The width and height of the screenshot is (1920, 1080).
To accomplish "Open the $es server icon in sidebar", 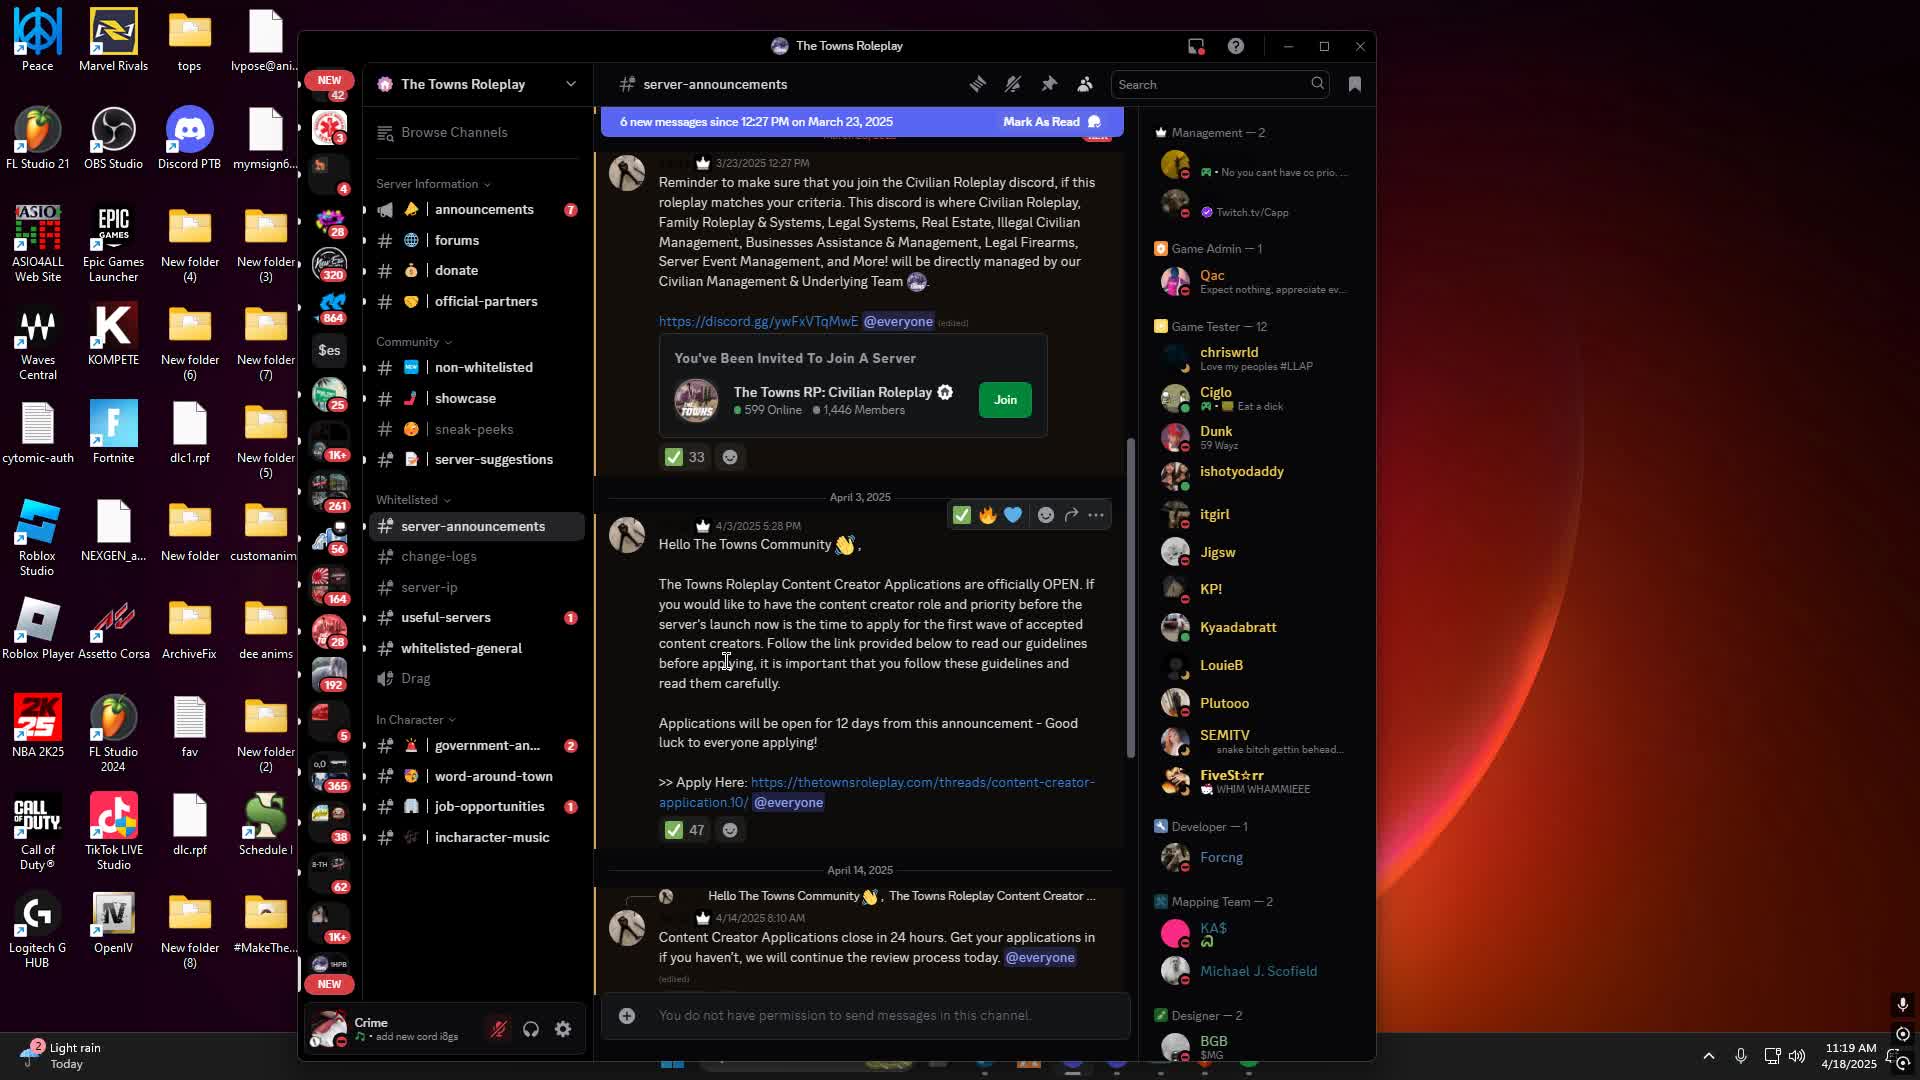I will tap(329, 350).
